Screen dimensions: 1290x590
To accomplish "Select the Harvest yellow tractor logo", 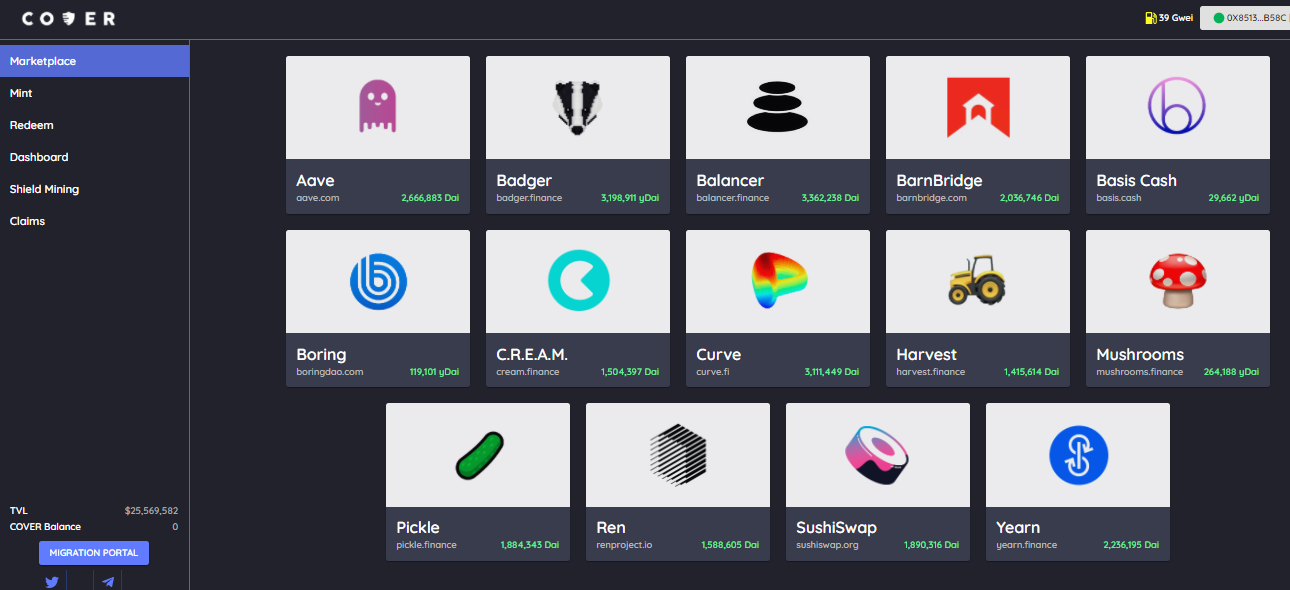I will 978,281.
